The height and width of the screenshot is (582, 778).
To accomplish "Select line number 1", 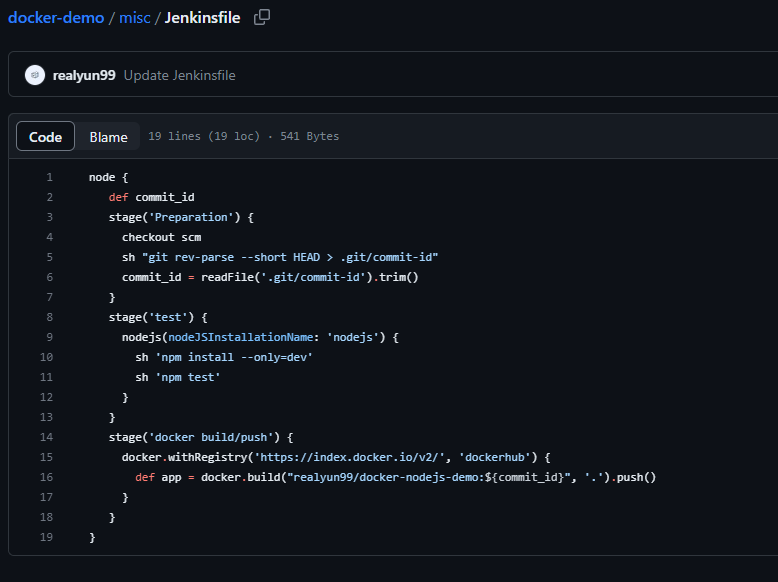I will (x=49, y=177).
